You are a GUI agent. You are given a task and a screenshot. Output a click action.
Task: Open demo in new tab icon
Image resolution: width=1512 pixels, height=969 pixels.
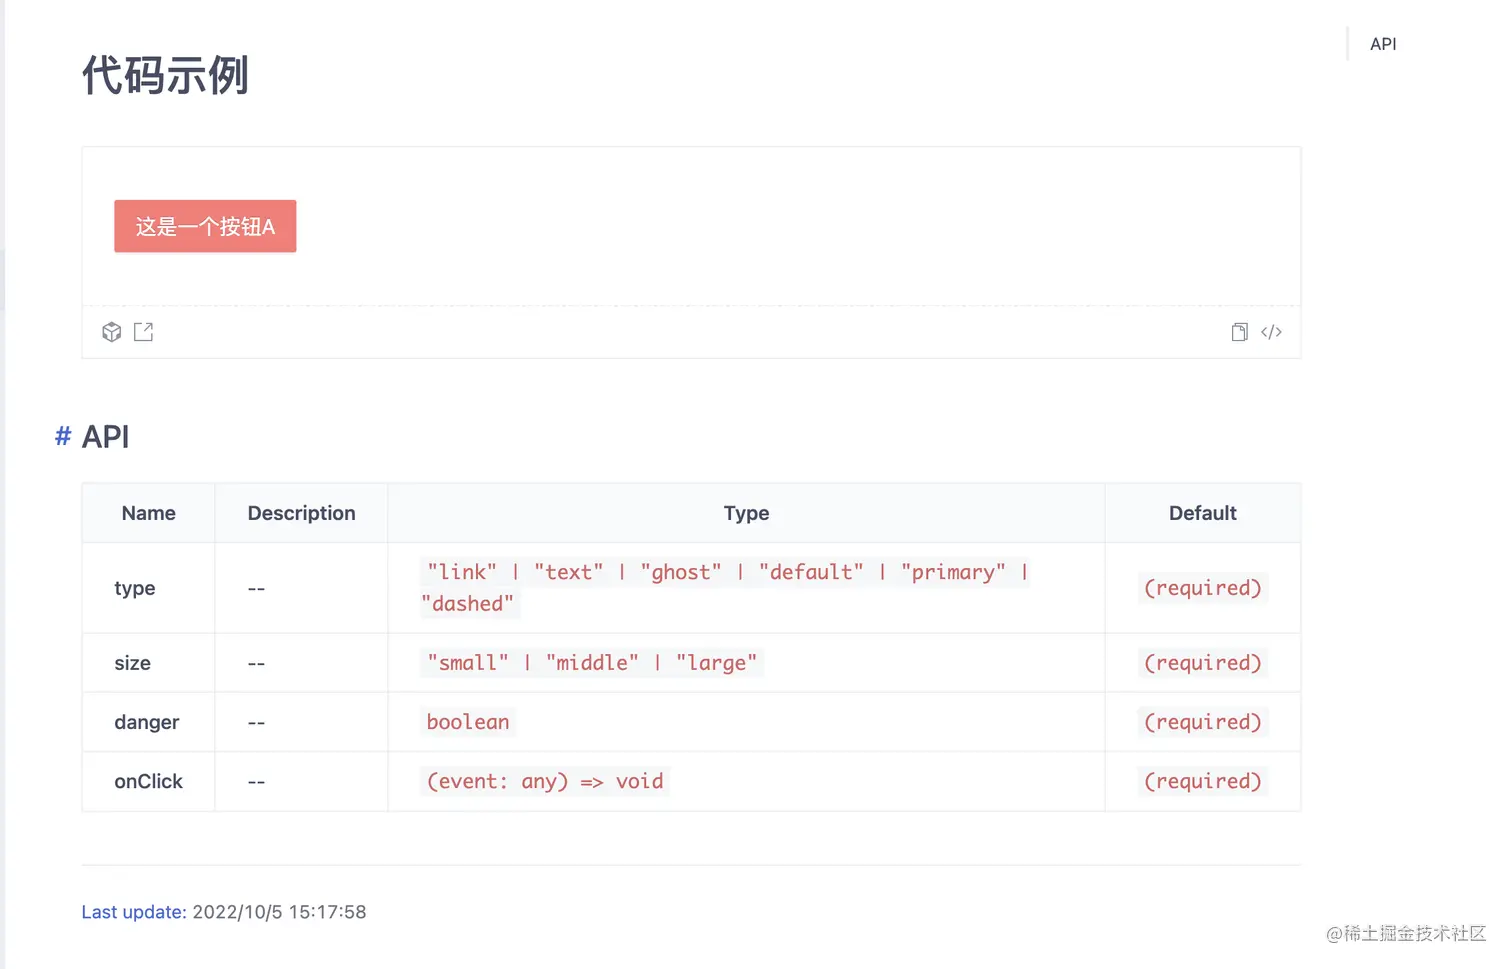[x=144, y=332]
